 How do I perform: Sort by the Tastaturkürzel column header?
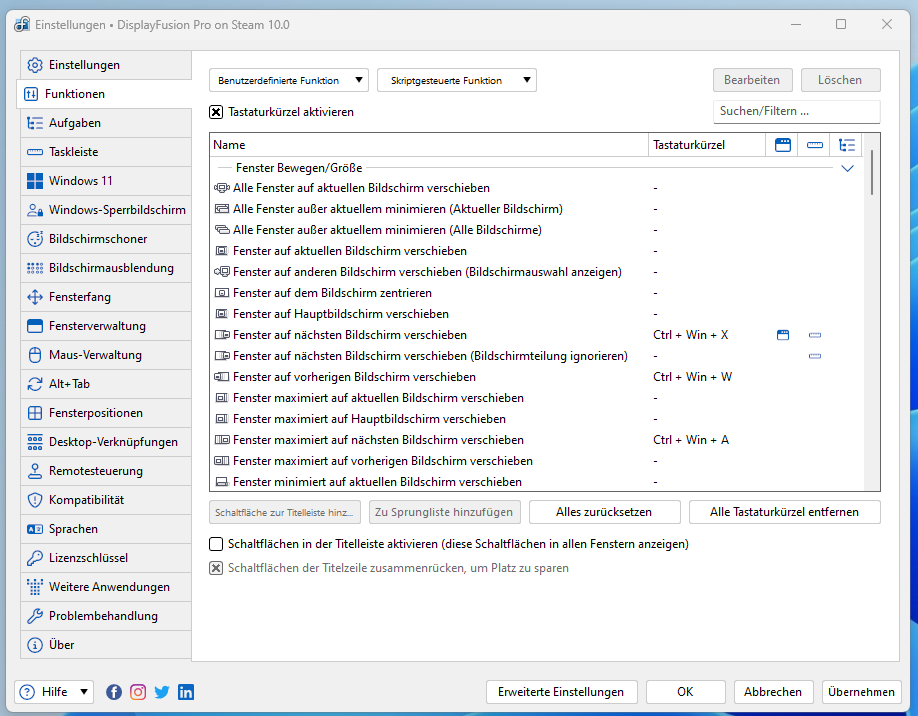coord(707,145)
